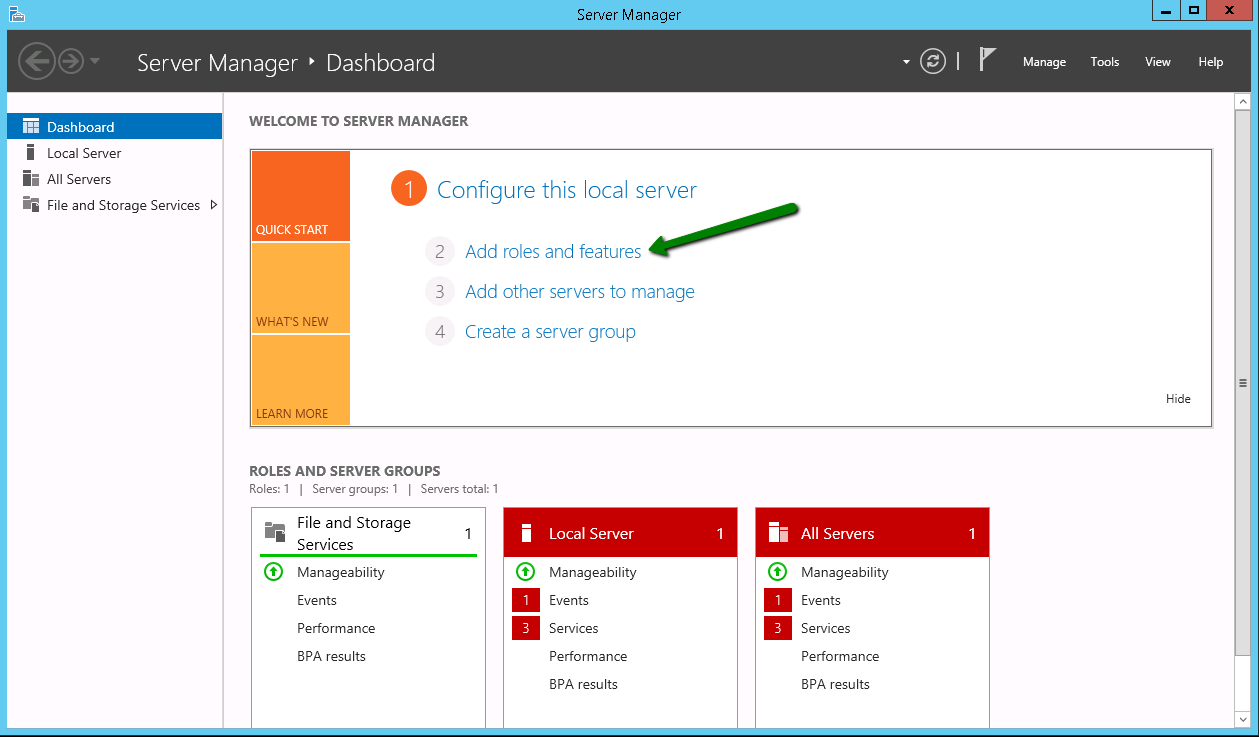This screenshot has height=737, width=1259.
Task: Open the Manage menu
Action: (x=1044, y=62)
